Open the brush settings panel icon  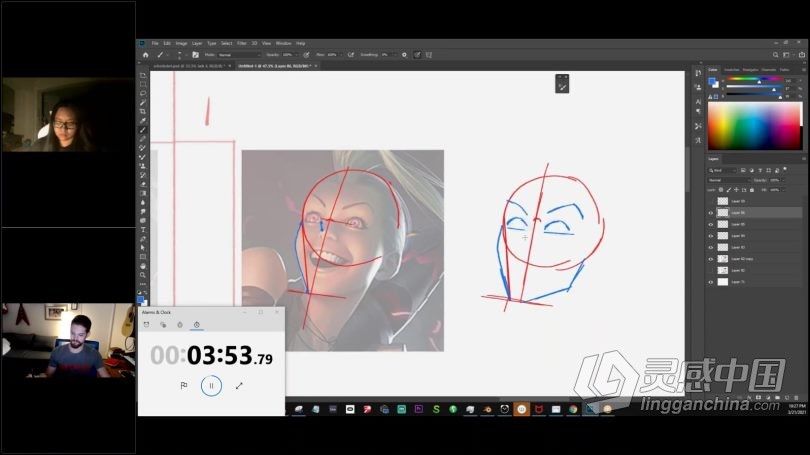tap(195, 55)
